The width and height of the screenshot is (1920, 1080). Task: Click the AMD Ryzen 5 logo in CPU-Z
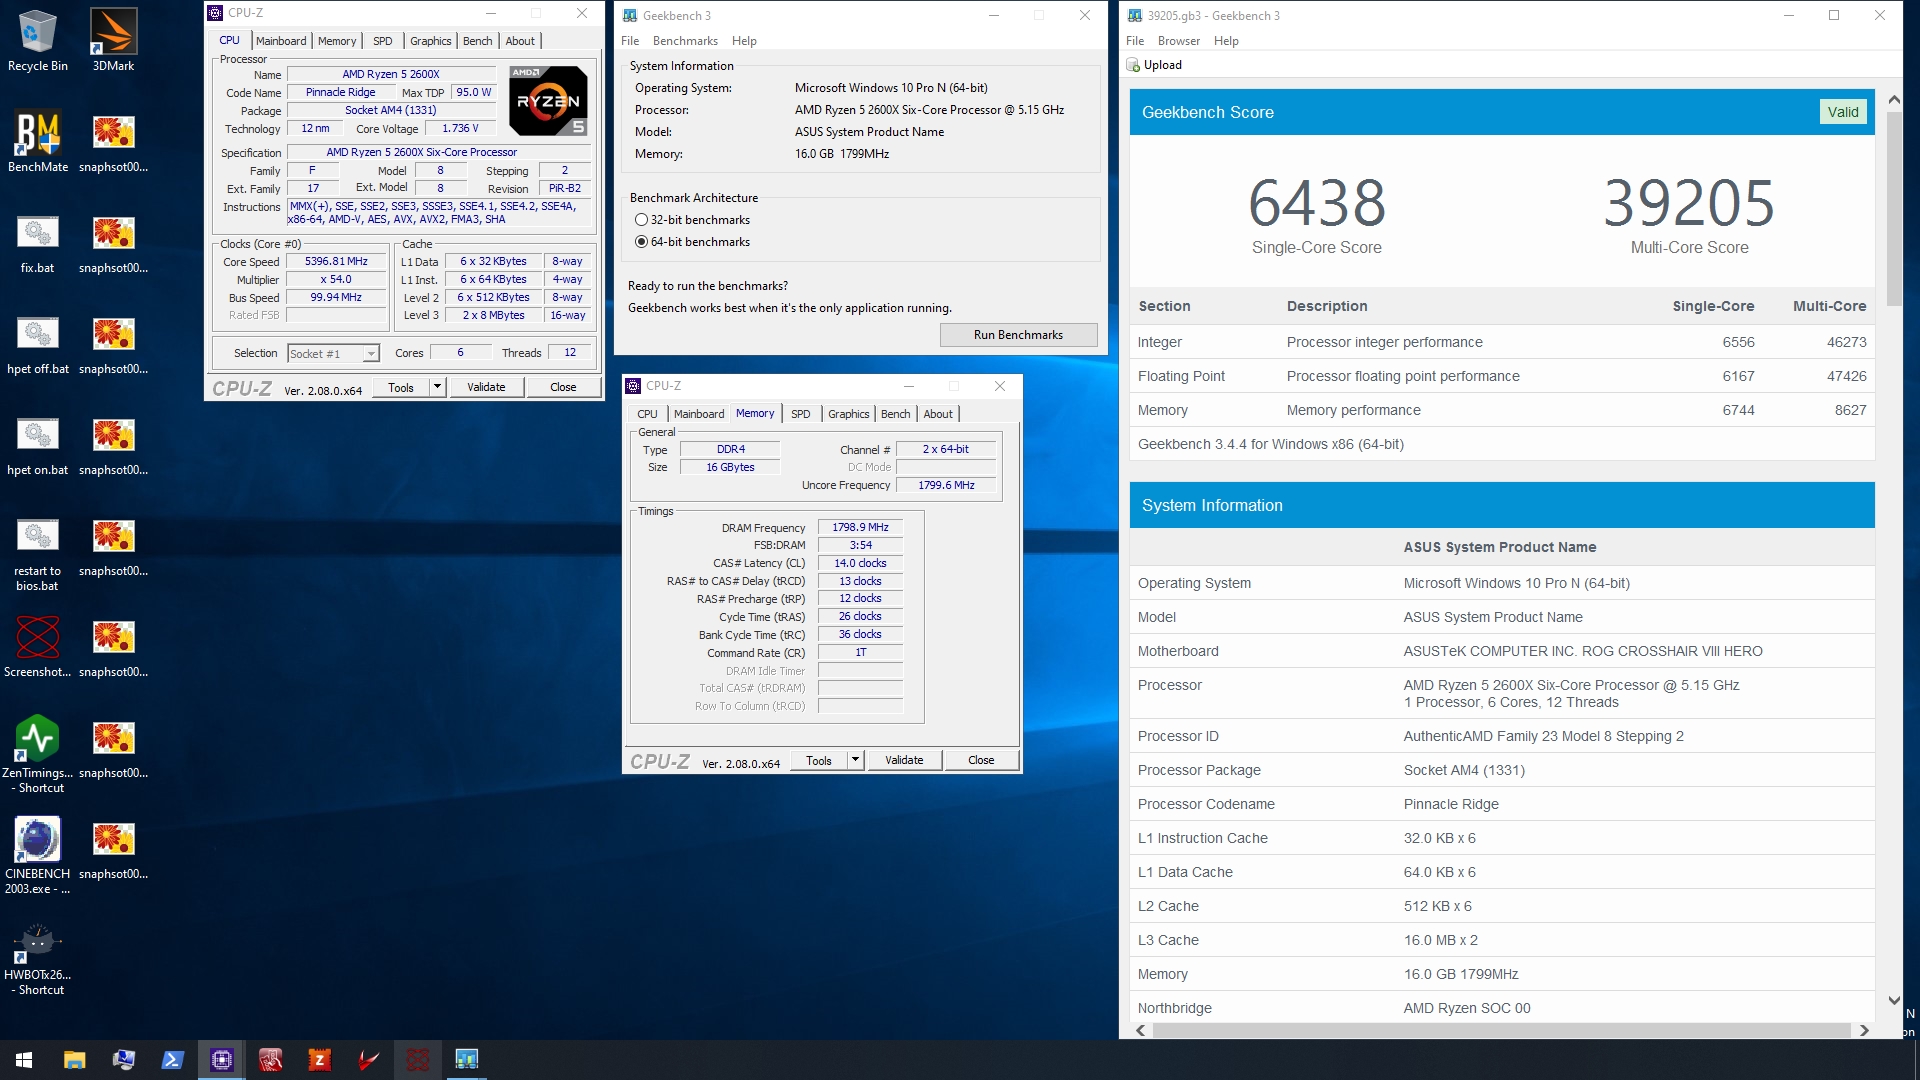click(548, 100)
